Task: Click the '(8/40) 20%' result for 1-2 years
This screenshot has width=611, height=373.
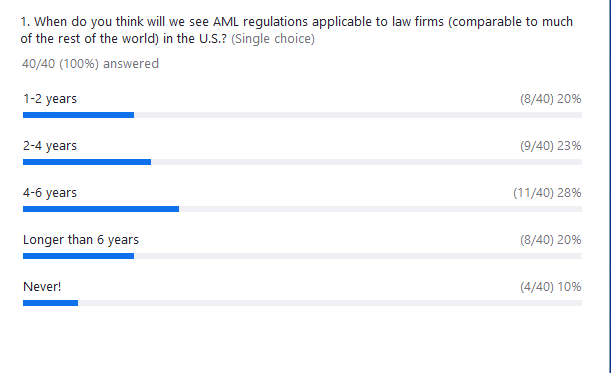Action: 550,99
